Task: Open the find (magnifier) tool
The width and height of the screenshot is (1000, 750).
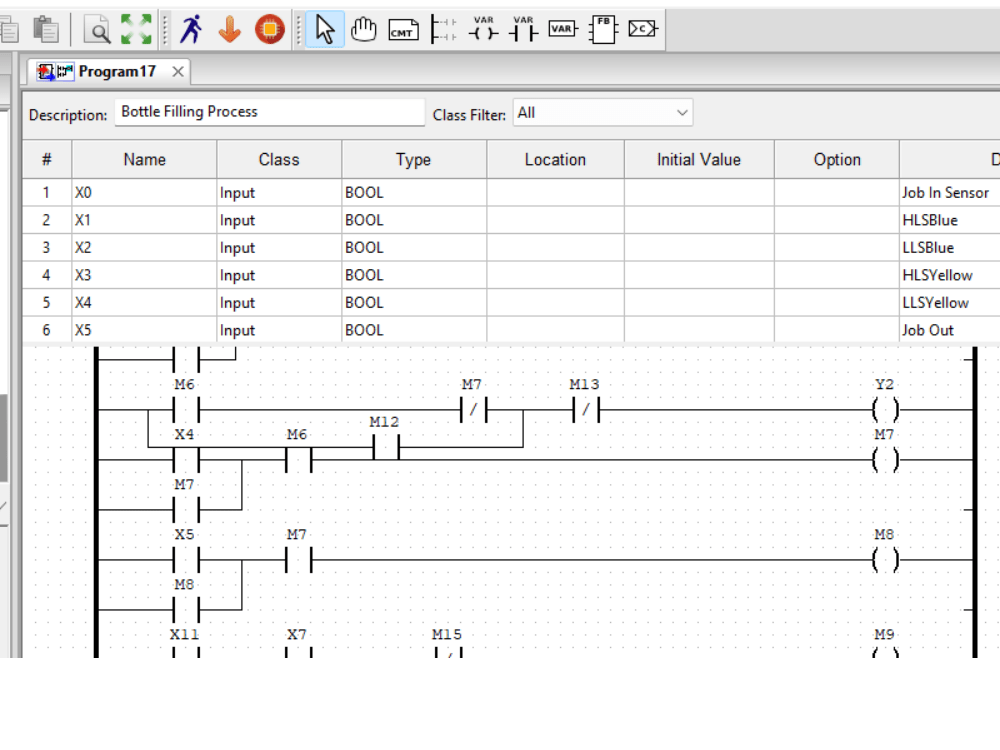Action: (x=96, y=29)
